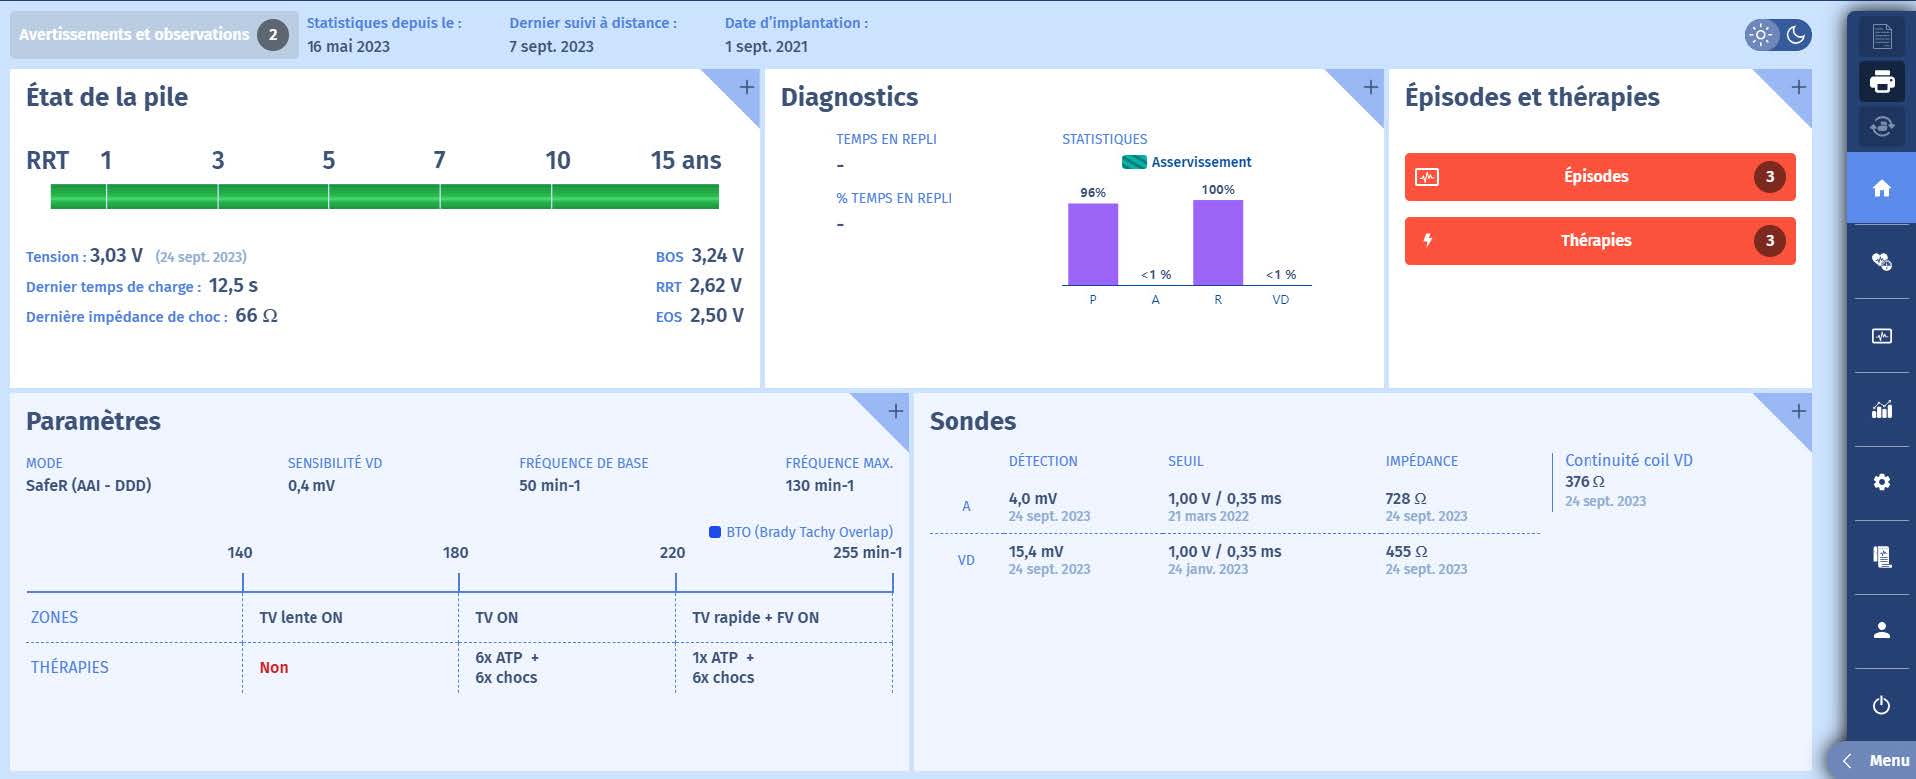Open the settings gear in the sidebar
The width and height of the screenshot is (1916, 779).
click(x=1881, y=482)
